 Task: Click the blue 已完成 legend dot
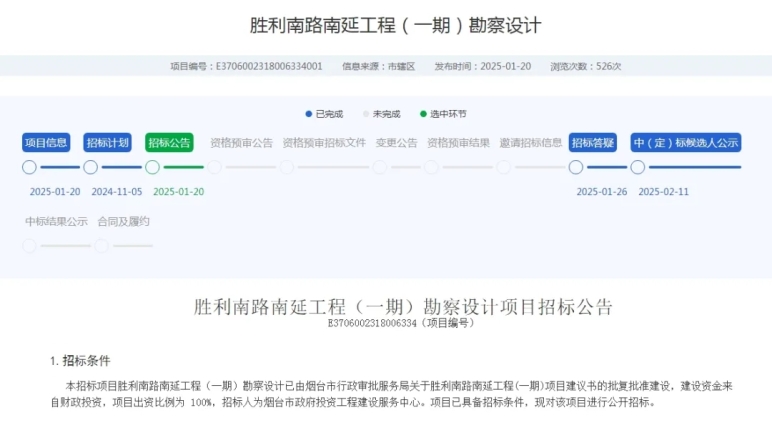coord(309,114)
